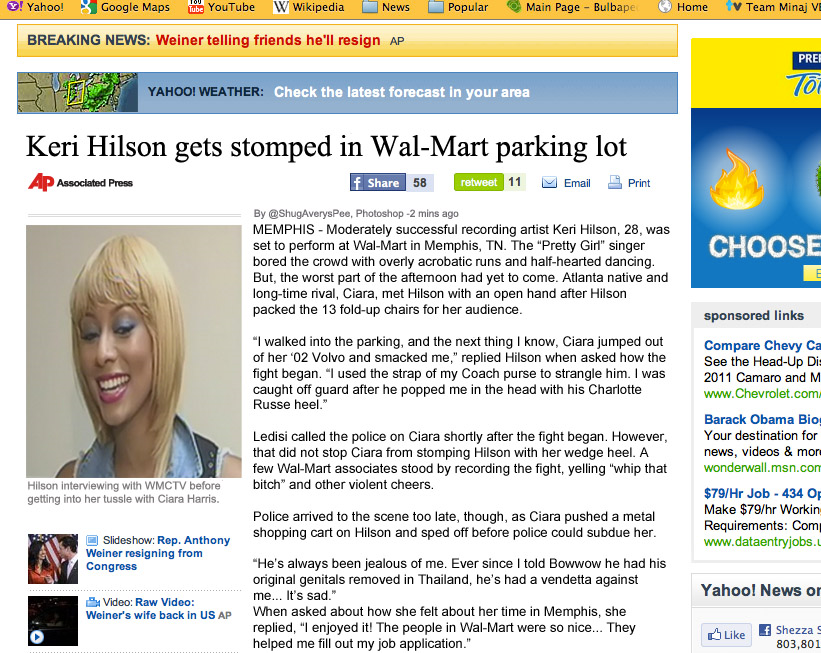Viewport: 821px width, 653px height.
Task: Click the Email envelope icon
Action: pos(549,183)
